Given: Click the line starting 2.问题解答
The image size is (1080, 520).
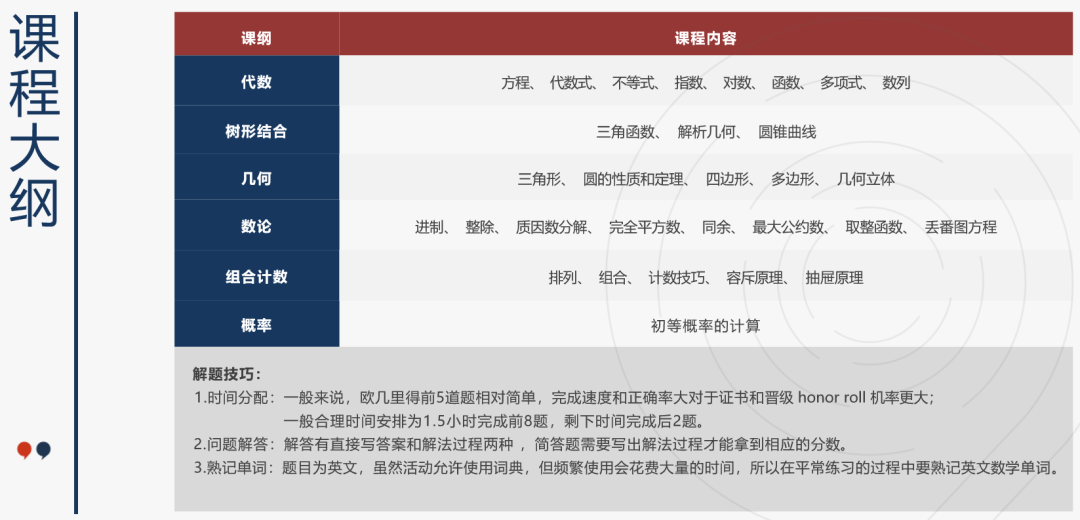Looking at the screenshot, I should tap(520, 443).
